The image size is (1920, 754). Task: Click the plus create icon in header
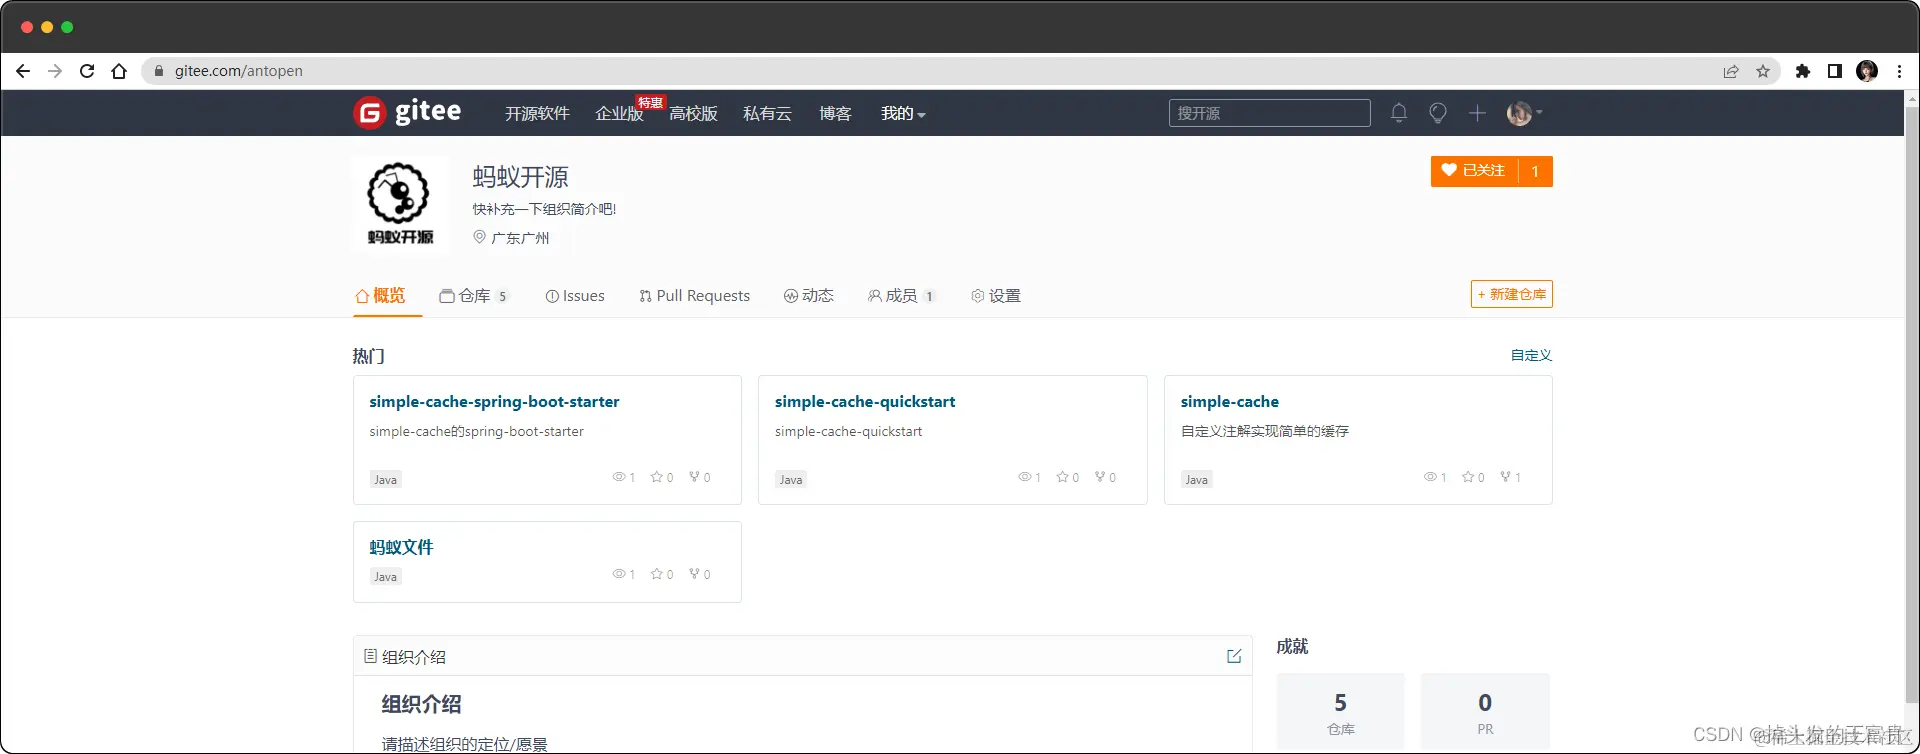pos(1477,113)
